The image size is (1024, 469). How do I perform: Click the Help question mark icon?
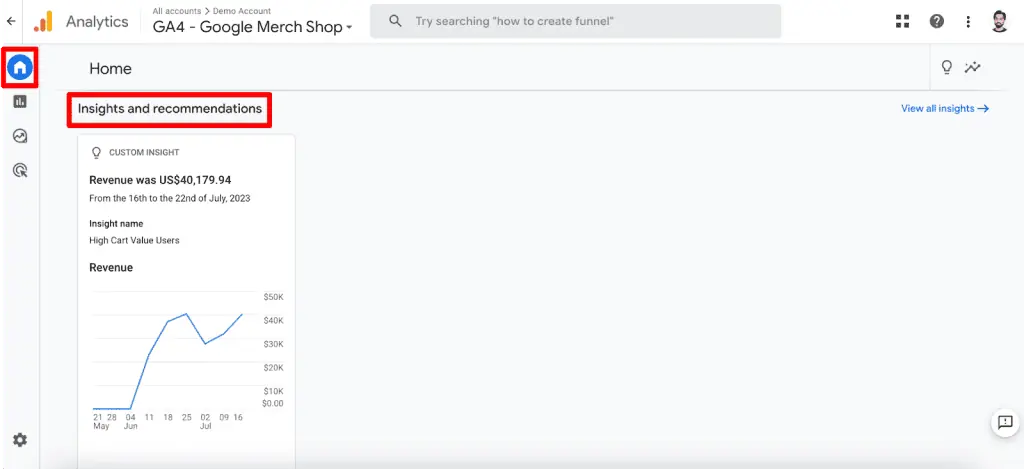(937, 21)
